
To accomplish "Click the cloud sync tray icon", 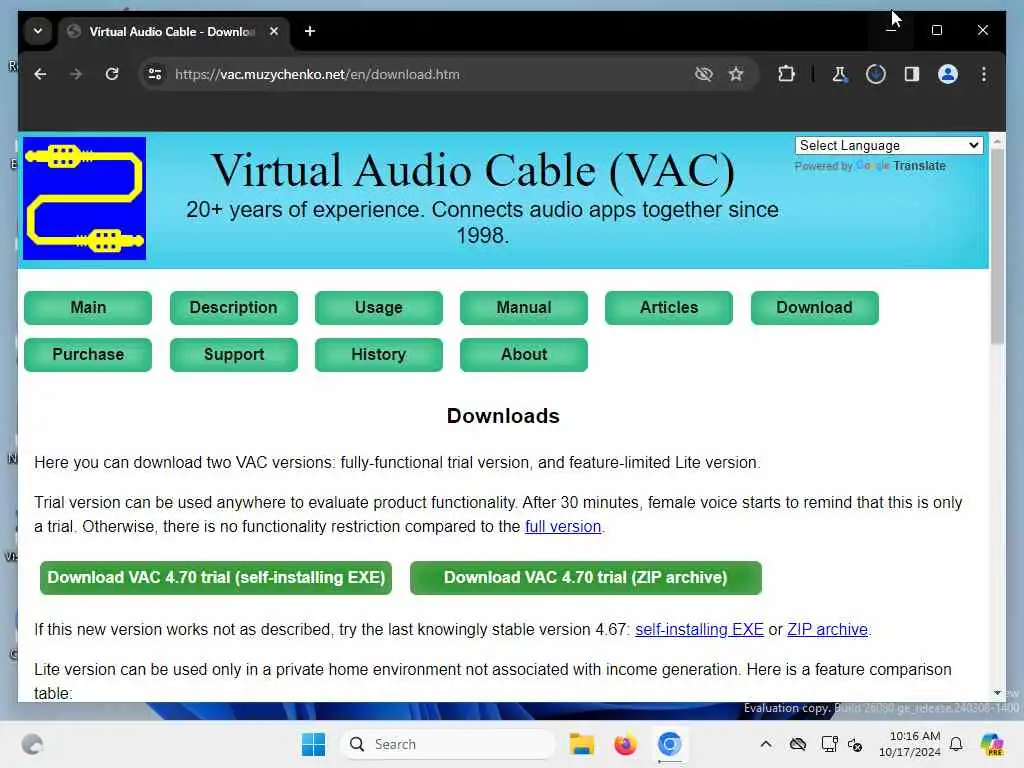I will pyautogui.click(x=797, y=744).
